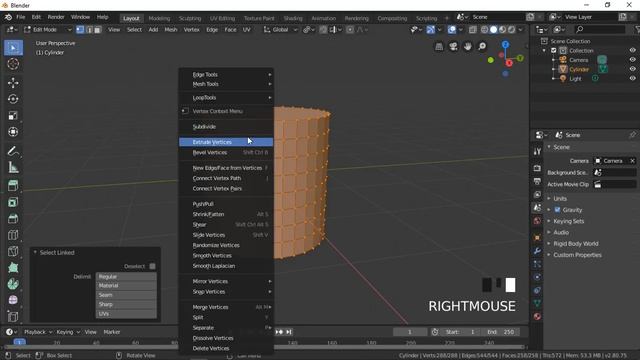
Task: Open the Edit Mode dropdown
Action: pos(47,30)
